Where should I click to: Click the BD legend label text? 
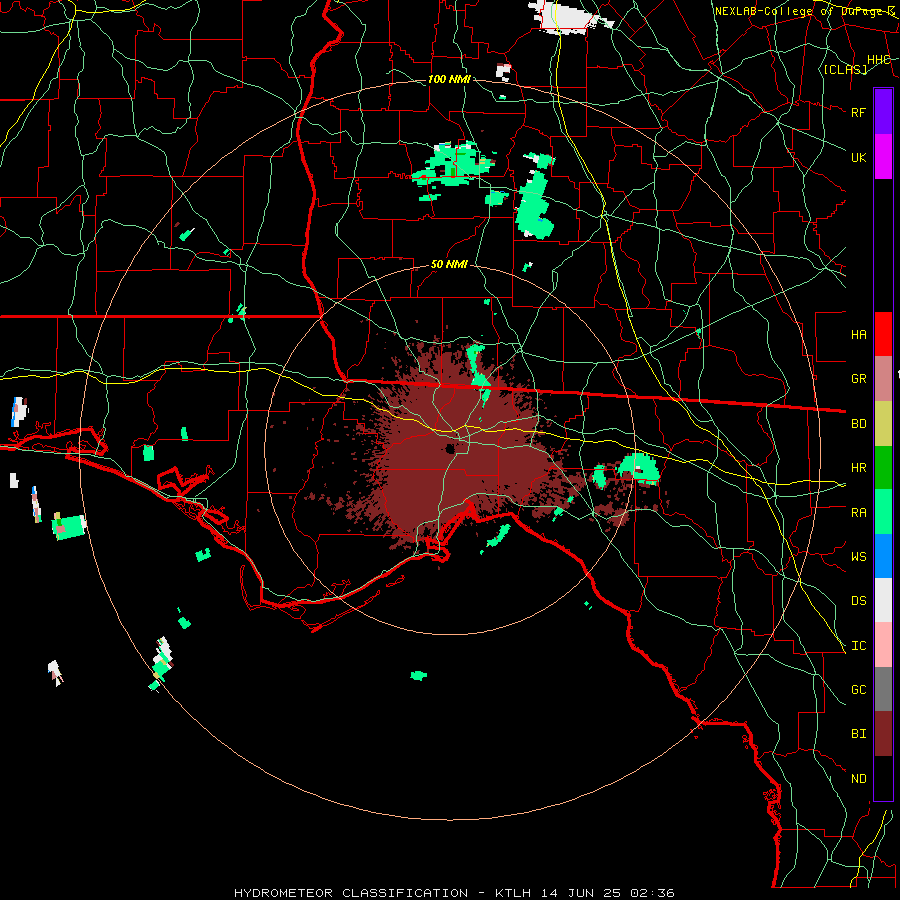858,424
